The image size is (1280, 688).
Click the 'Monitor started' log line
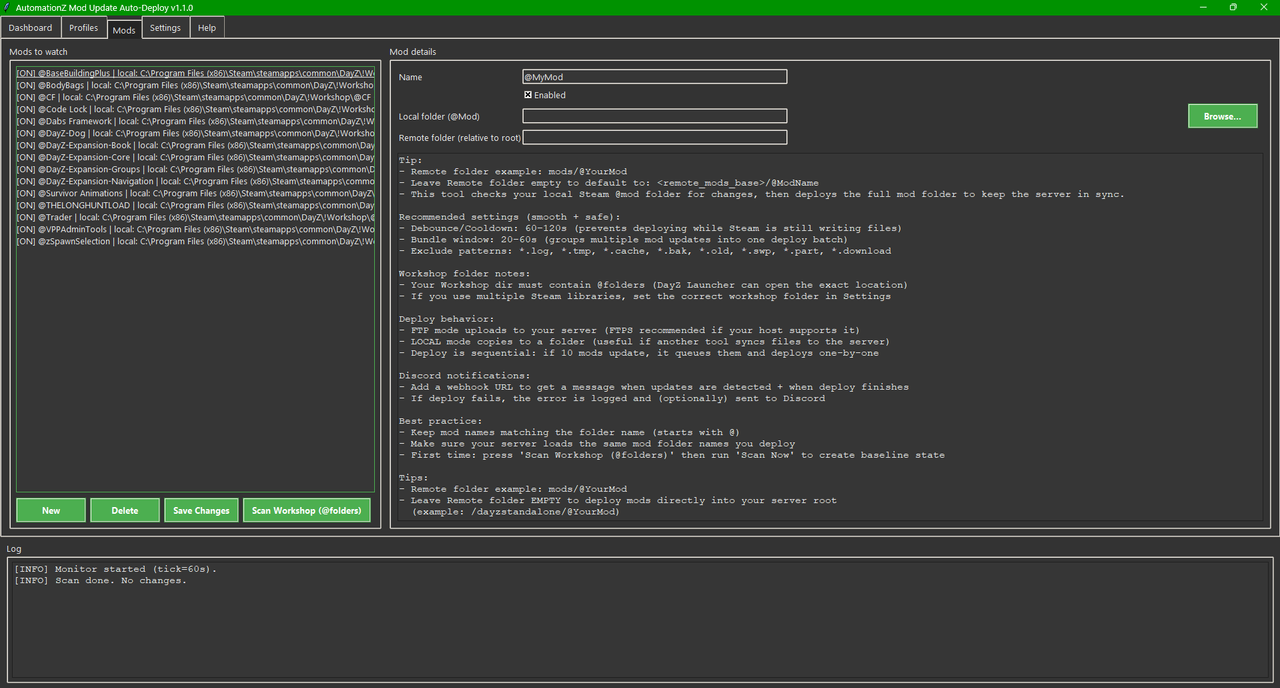pos(116,569)
